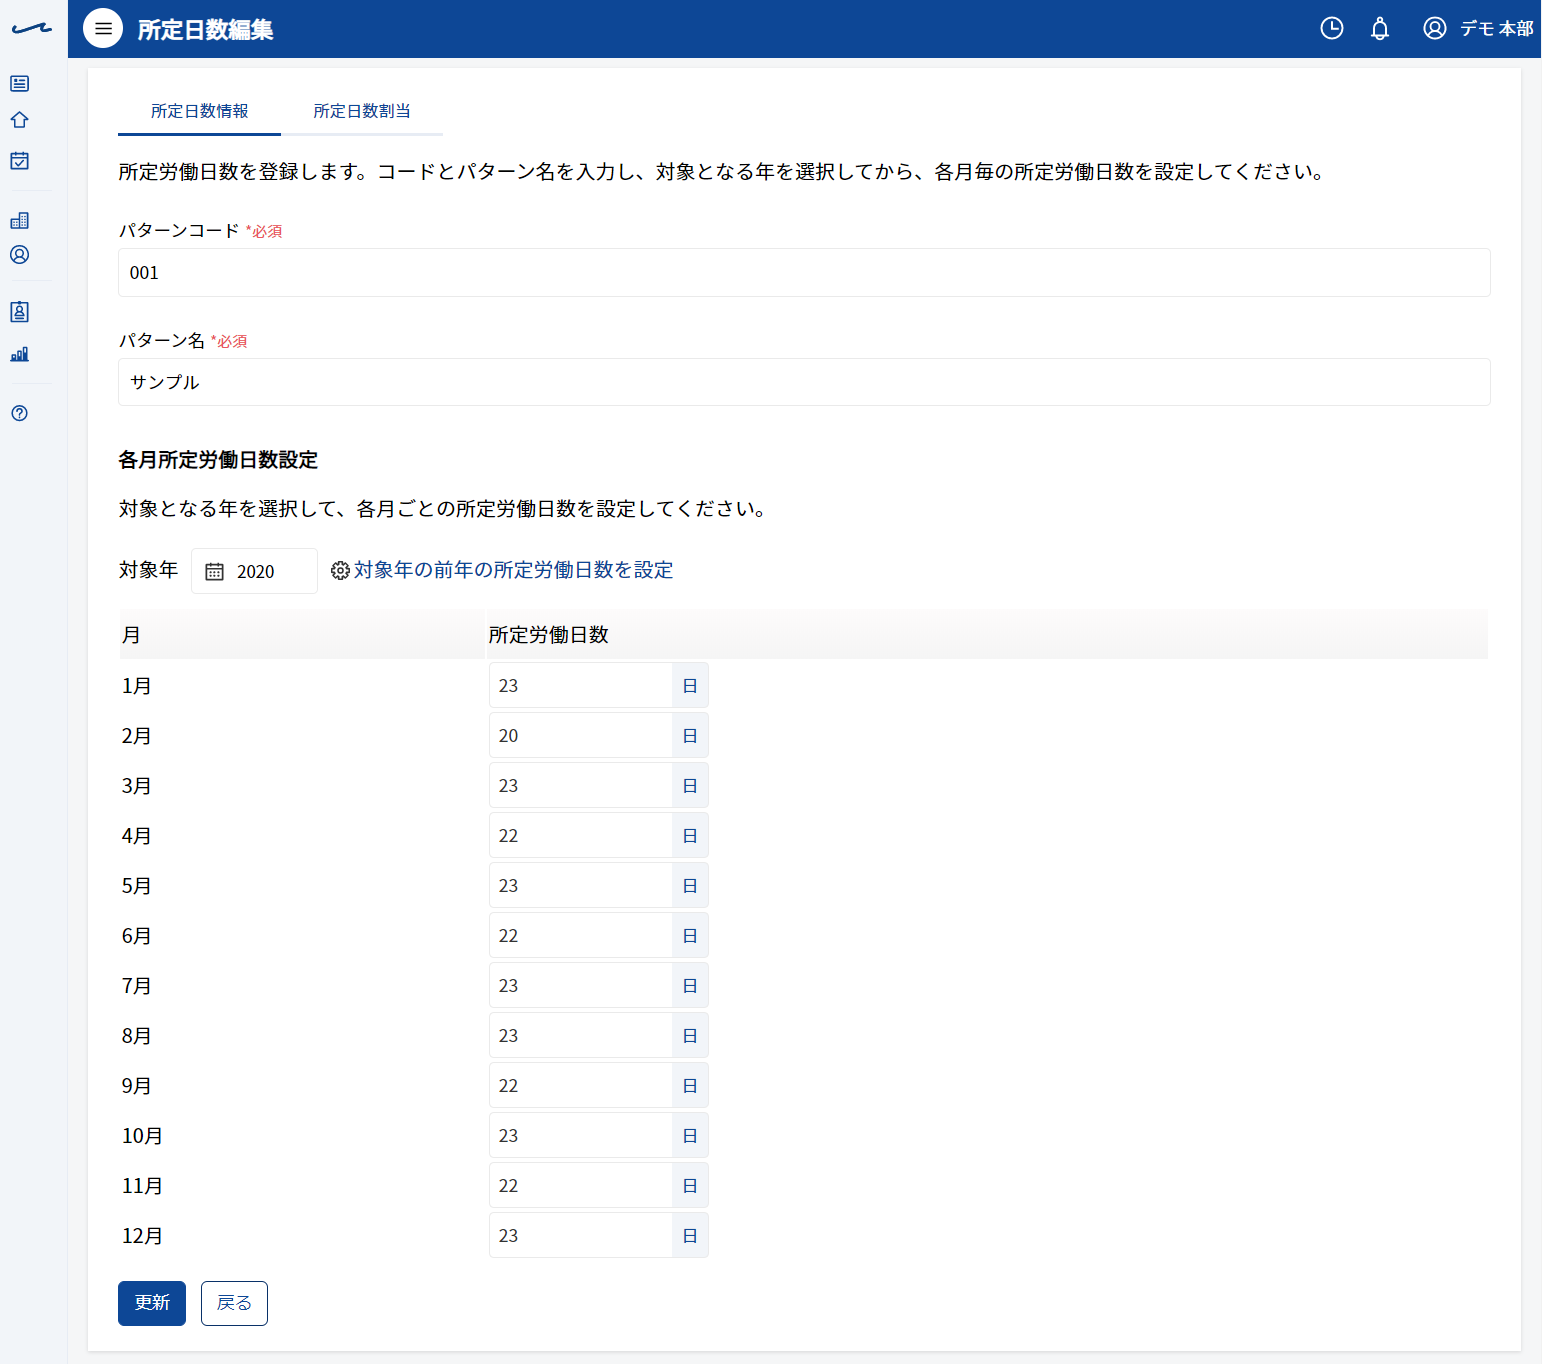Open the デモ 本部 user account menu

pos(1478,29)
